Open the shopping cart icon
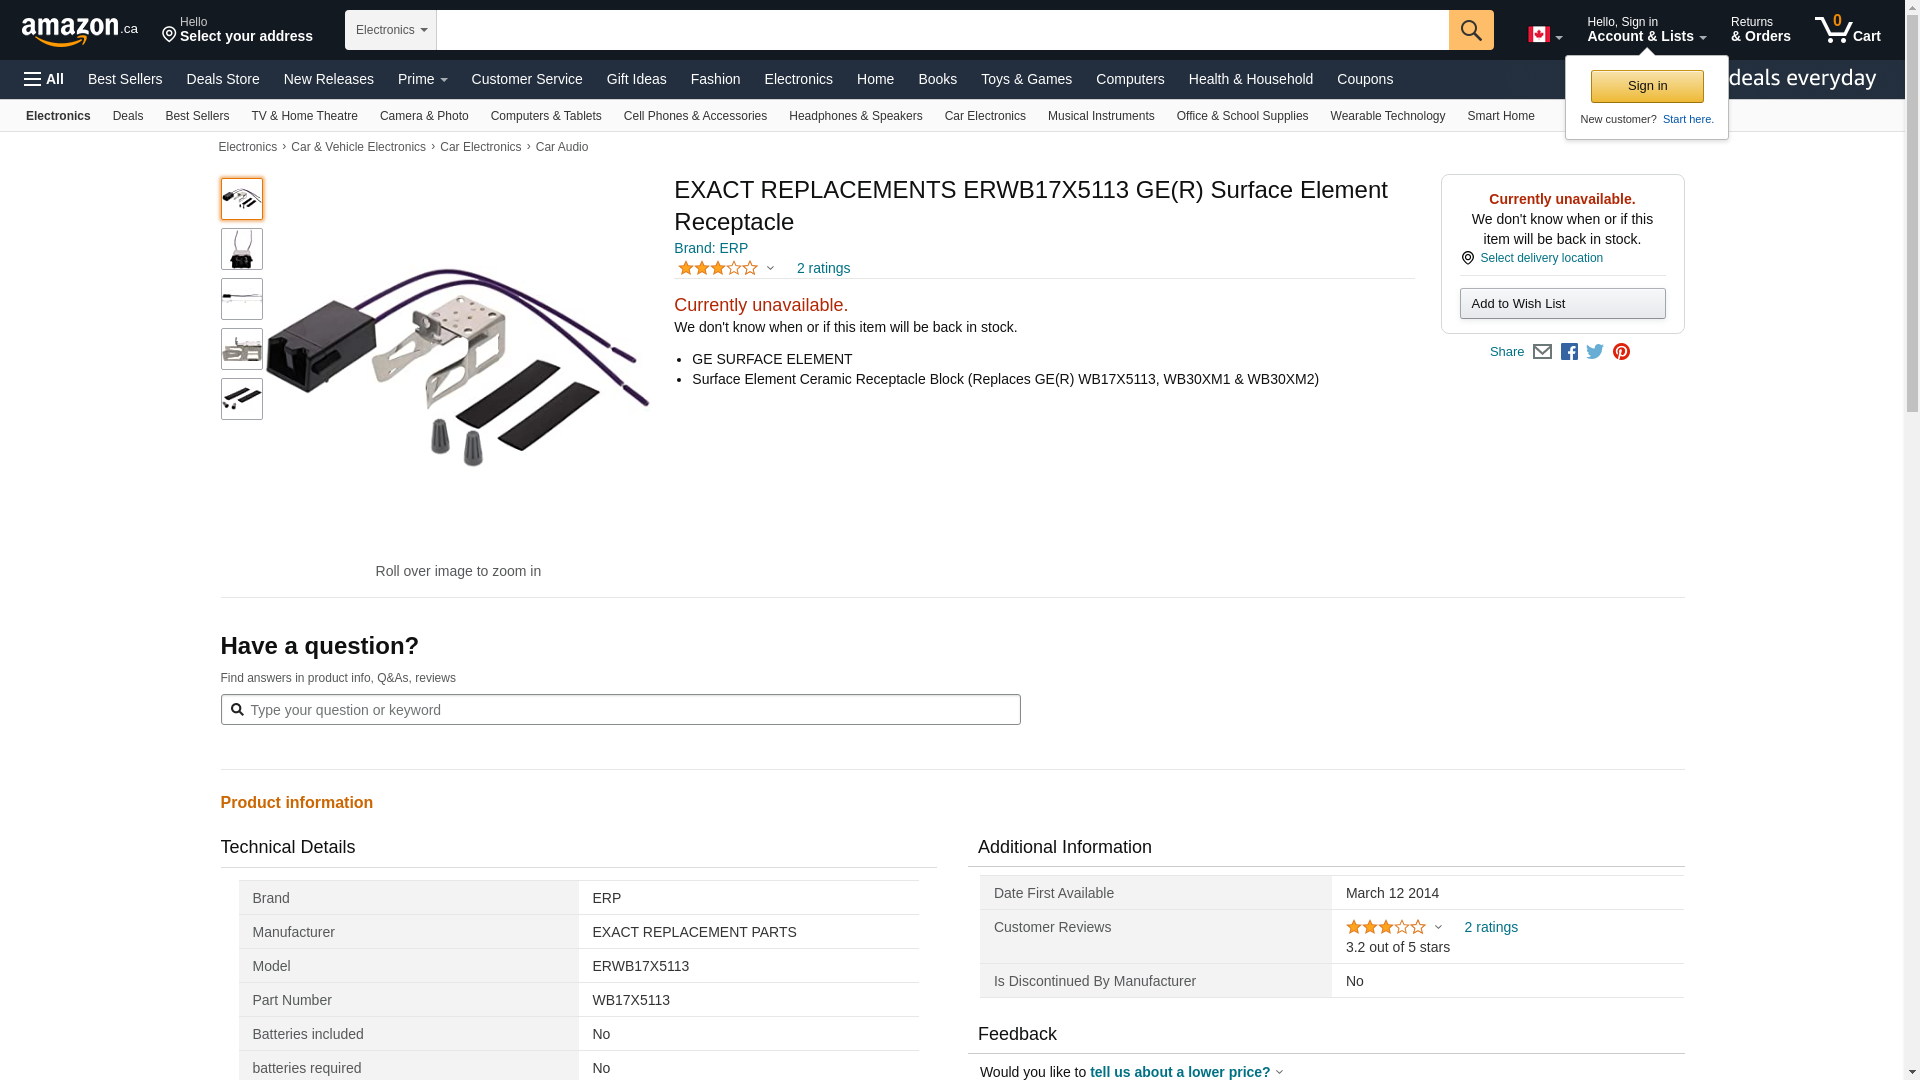This screenshot has height=1080, width=1920. (1847, 30)
